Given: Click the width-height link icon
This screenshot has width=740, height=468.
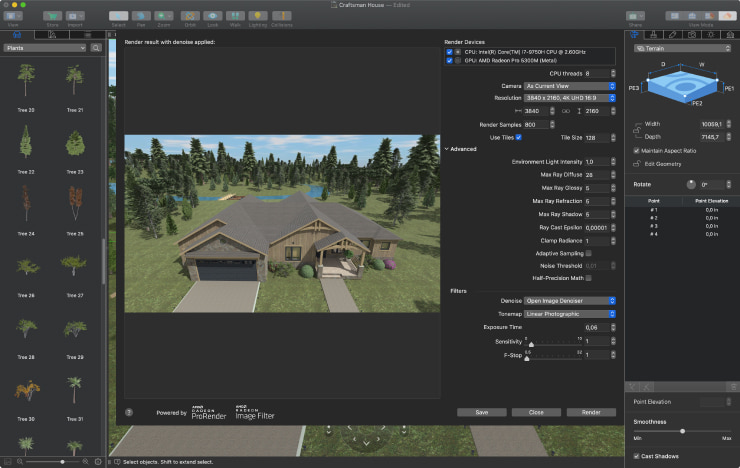Looking at the screenshot, I should pos(565,111).
